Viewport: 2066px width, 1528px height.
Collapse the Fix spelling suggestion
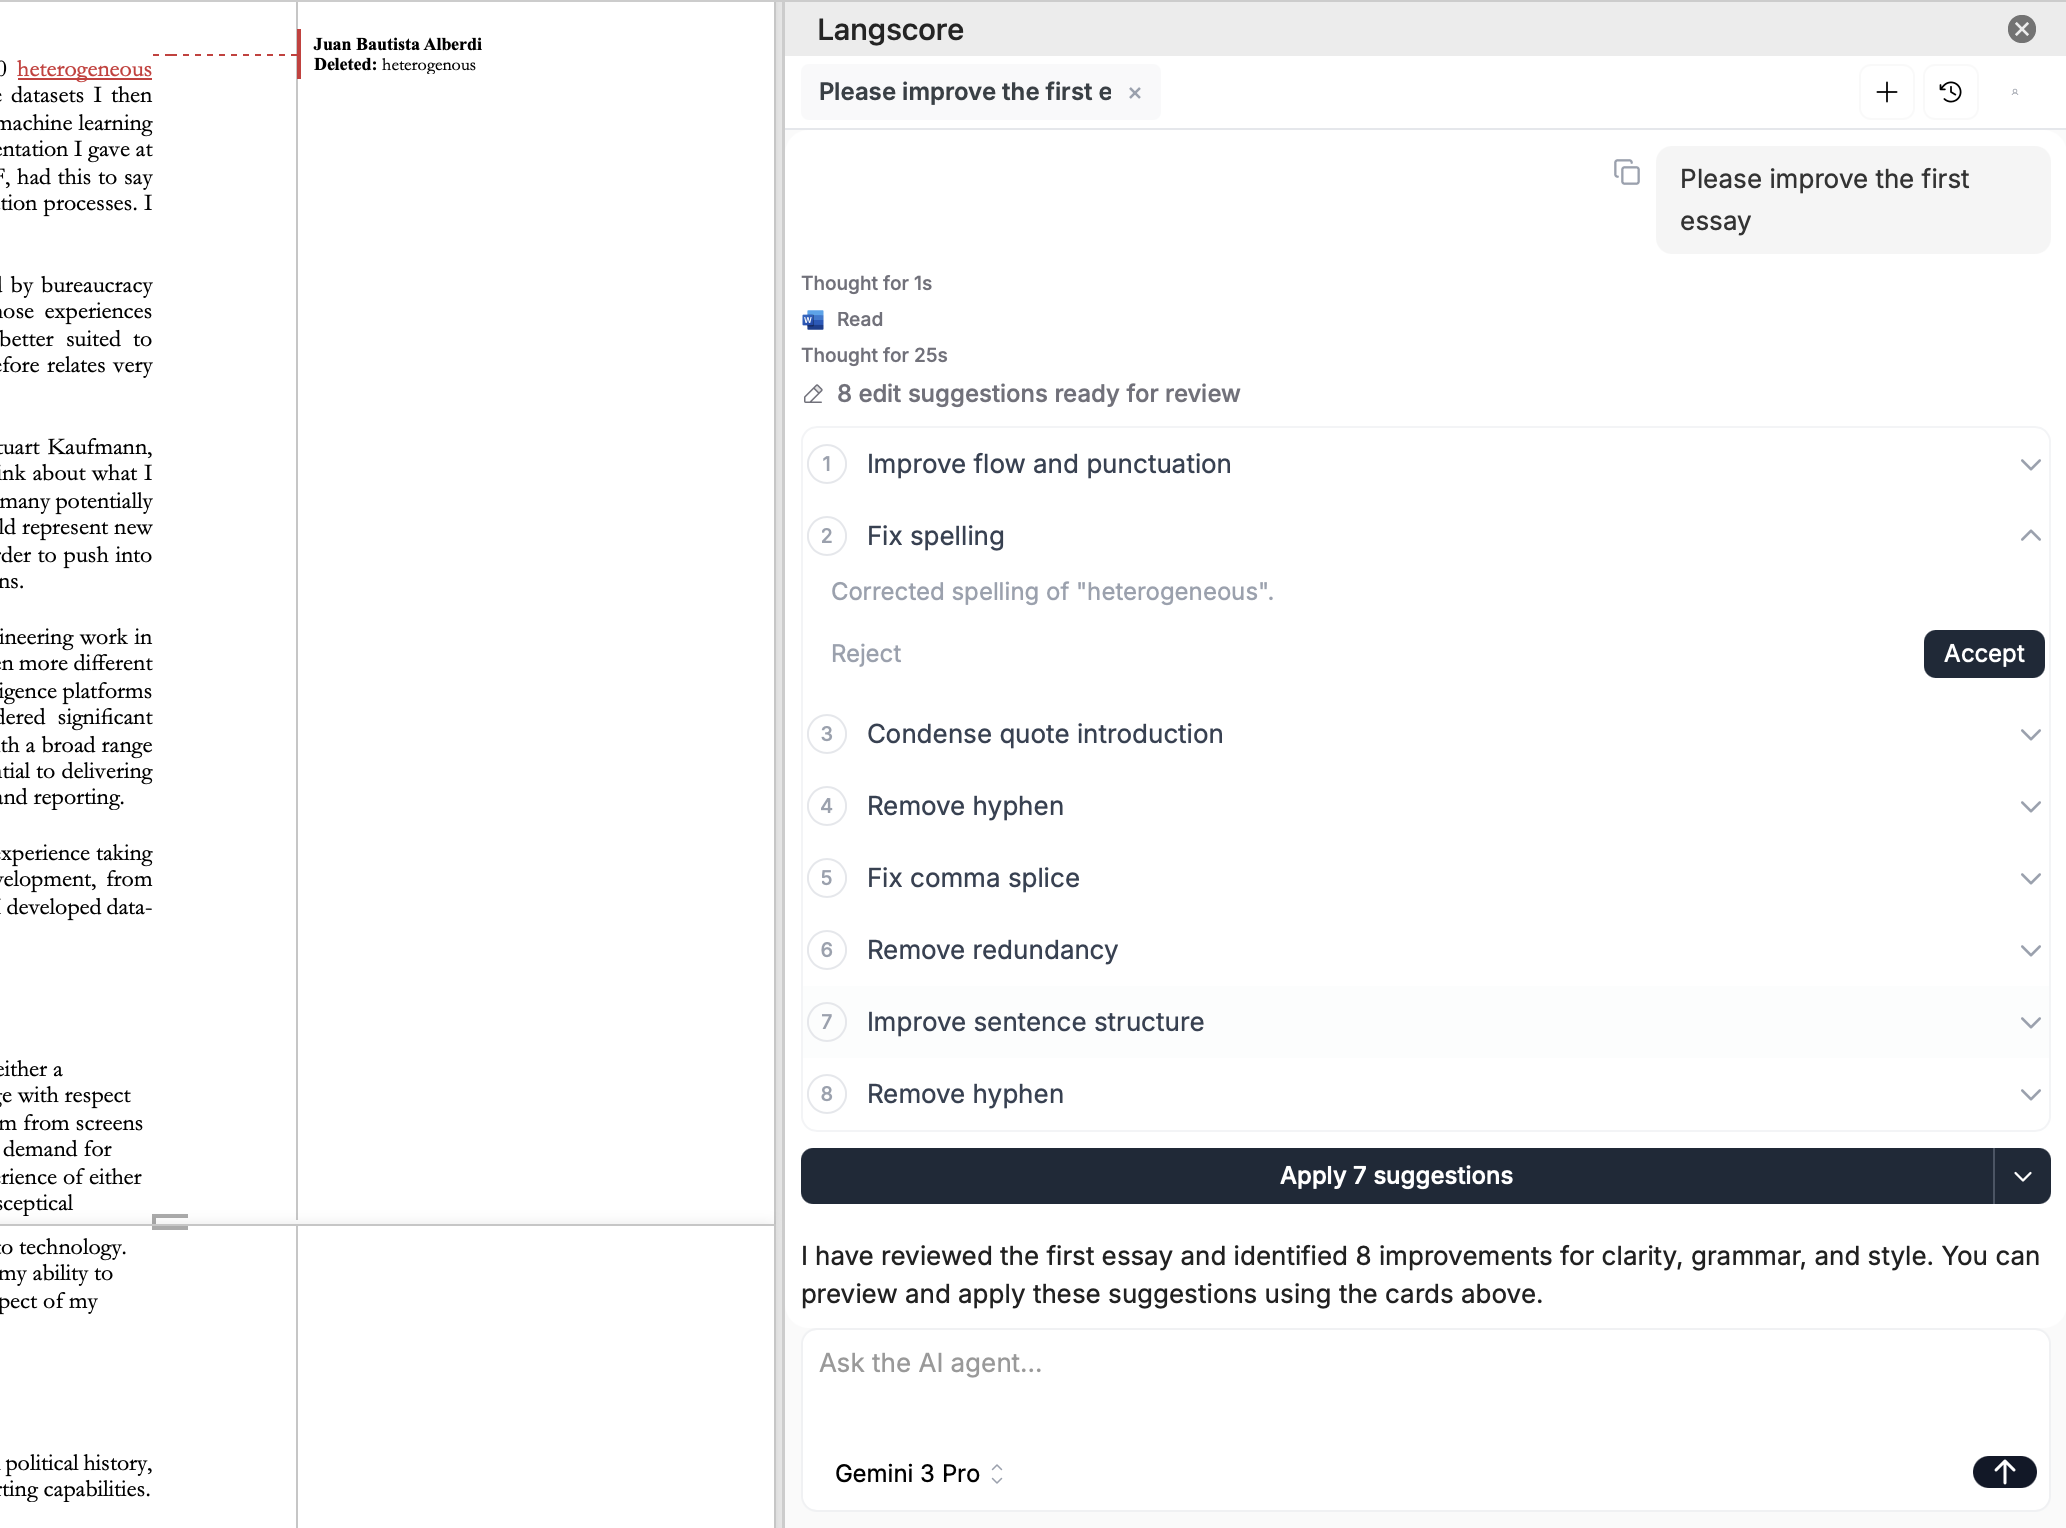tap(2031, 536)
